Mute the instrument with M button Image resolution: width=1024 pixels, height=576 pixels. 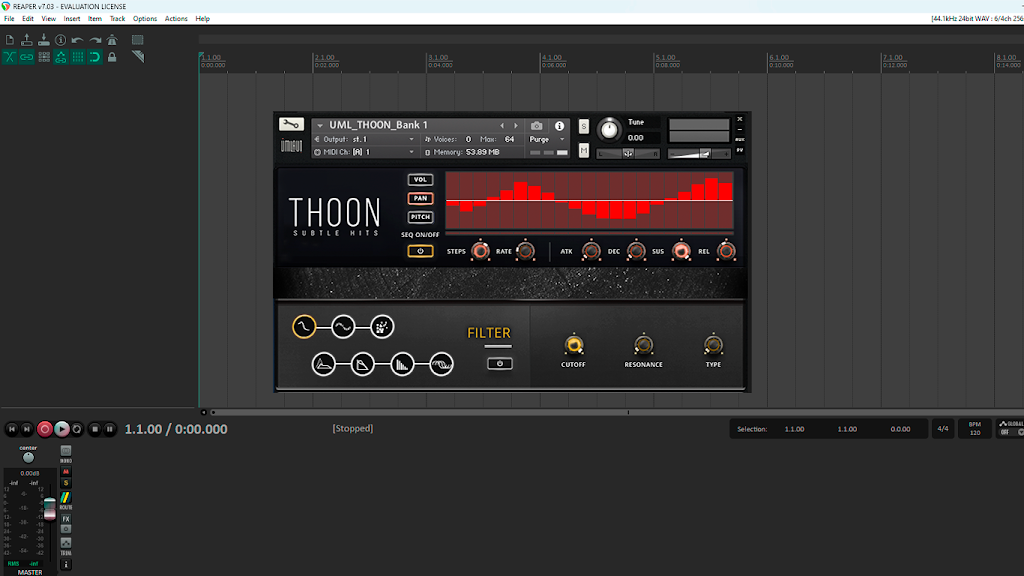584,151
